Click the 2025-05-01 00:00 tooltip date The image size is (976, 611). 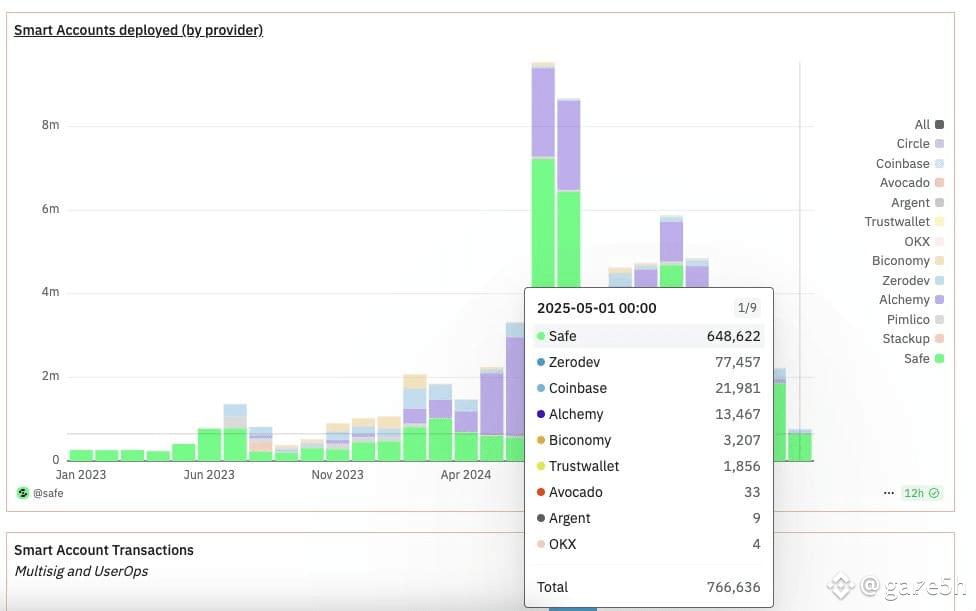pos(596,308)
